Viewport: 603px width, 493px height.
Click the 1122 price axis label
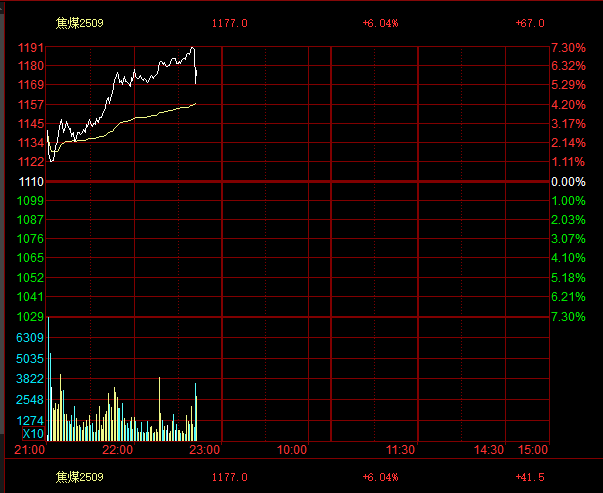31,162
